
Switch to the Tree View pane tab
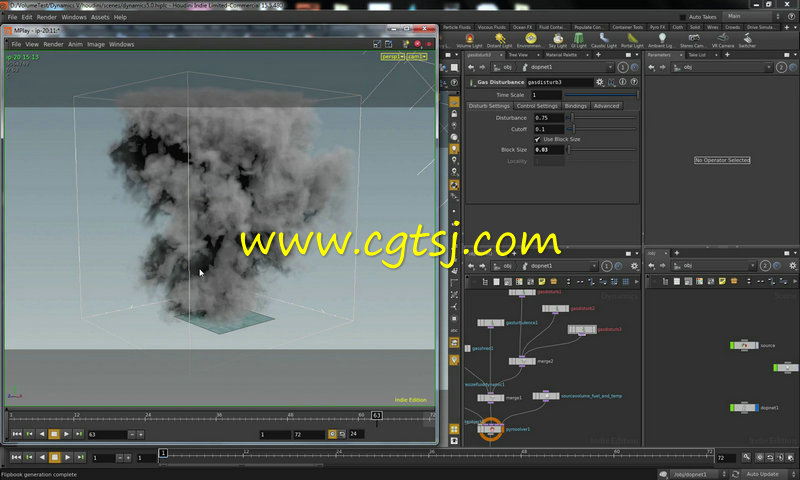click(x=518, y=55)
